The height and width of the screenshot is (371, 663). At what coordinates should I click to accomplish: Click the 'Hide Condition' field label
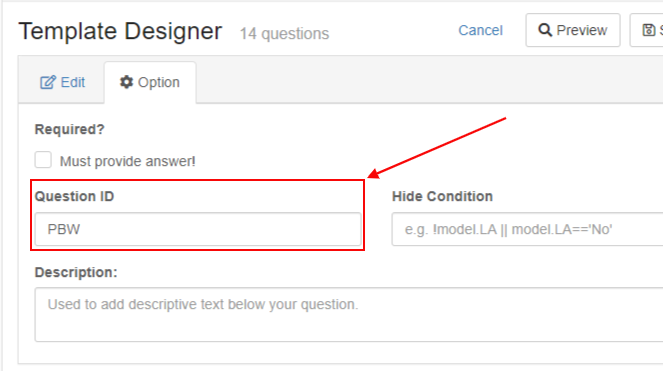(x=442, y=196)
